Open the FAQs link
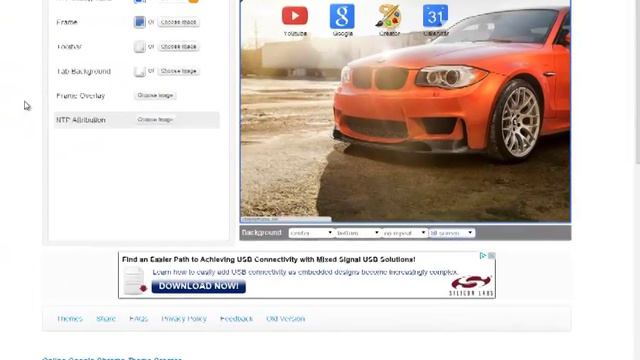Viewport: 640px width, 360px height. click(x=138, y=318)
